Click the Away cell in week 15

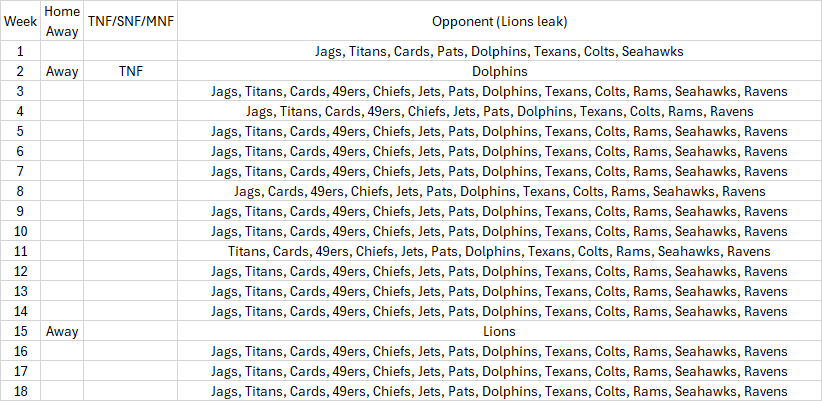click(x=62, y=331)
